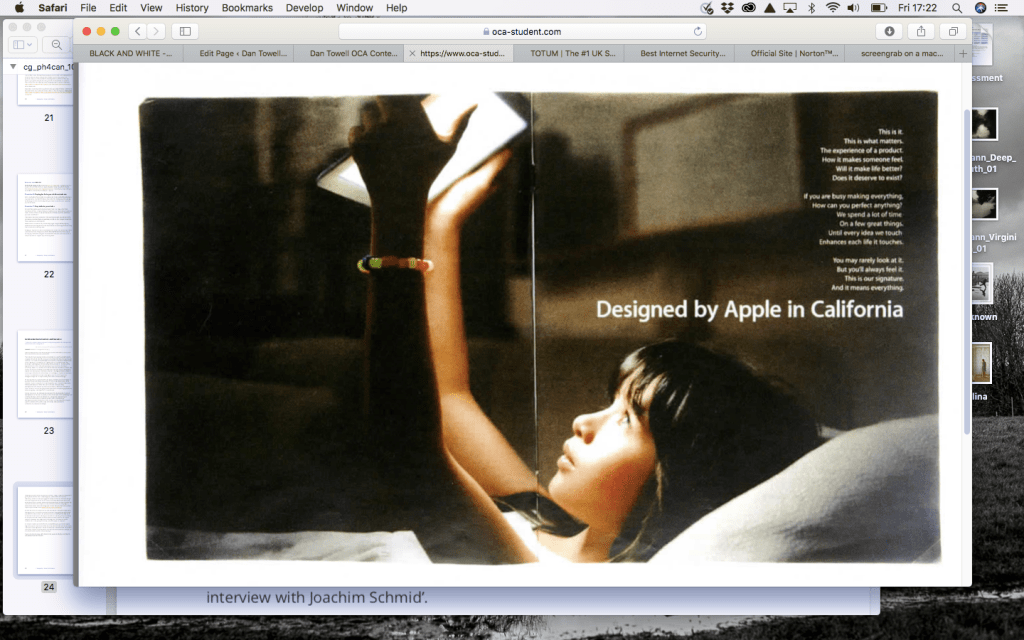Add a new tab with plus button

click(x=963, y=54)
